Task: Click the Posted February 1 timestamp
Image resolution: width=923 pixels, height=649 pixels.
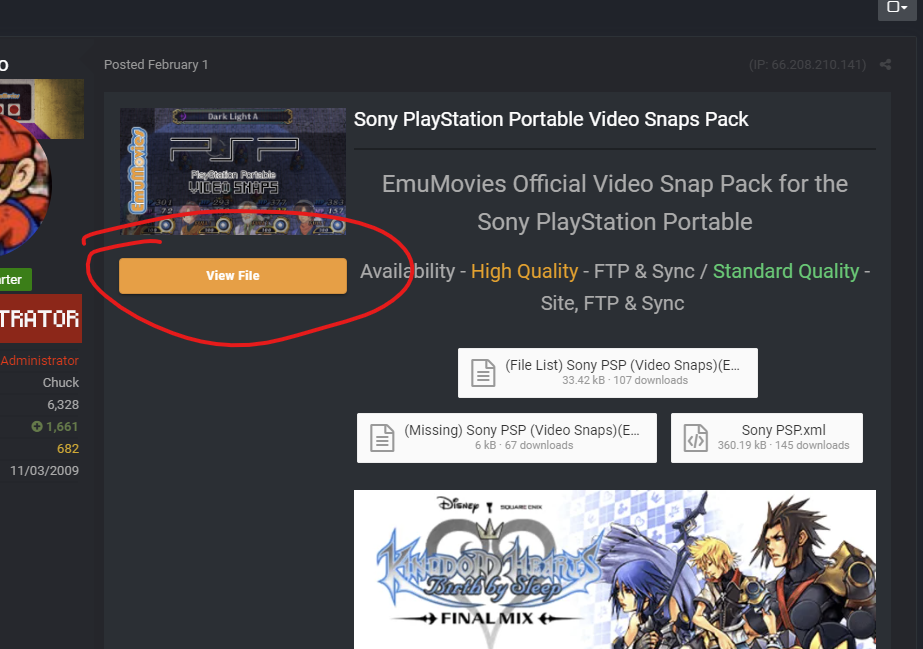Action: [156, 65]
